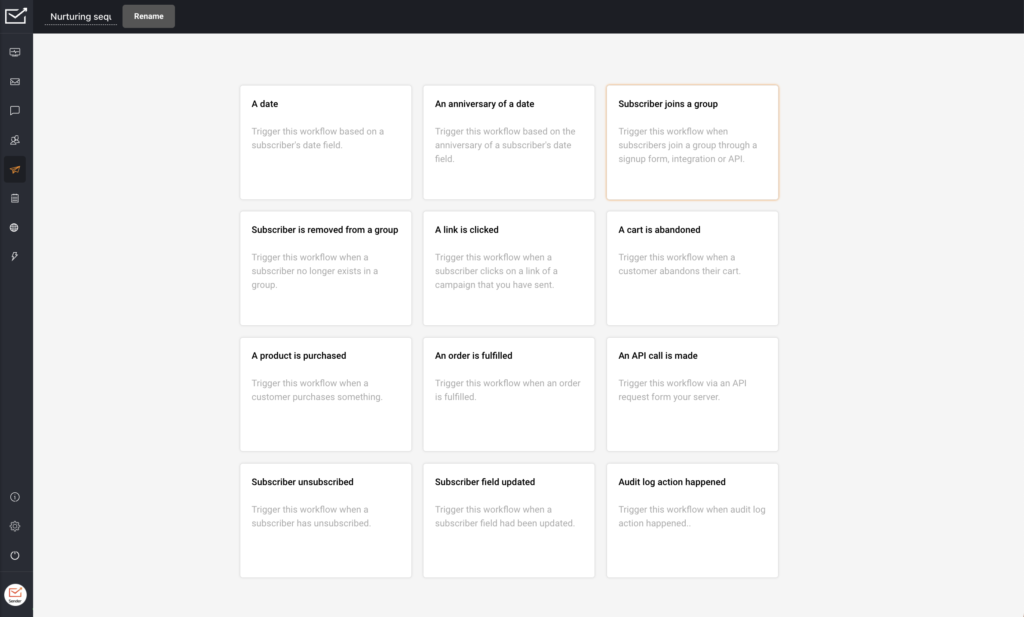This screenshot has width=1024, height=617.
Task: Pick 'Subscriber field updated' trigger card
Action: tap(509, 520)
